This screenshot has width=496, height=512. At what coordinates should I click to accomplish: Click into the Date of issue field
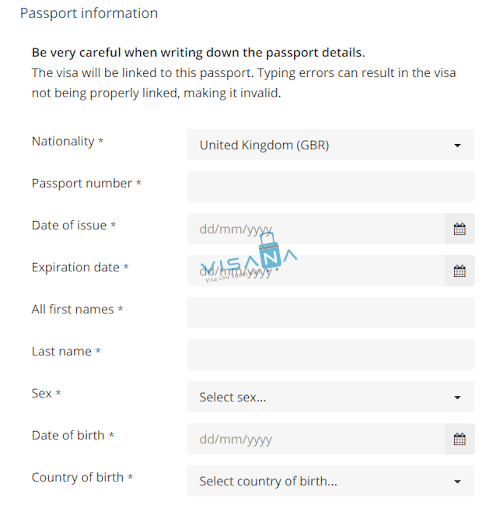[316, 229]
